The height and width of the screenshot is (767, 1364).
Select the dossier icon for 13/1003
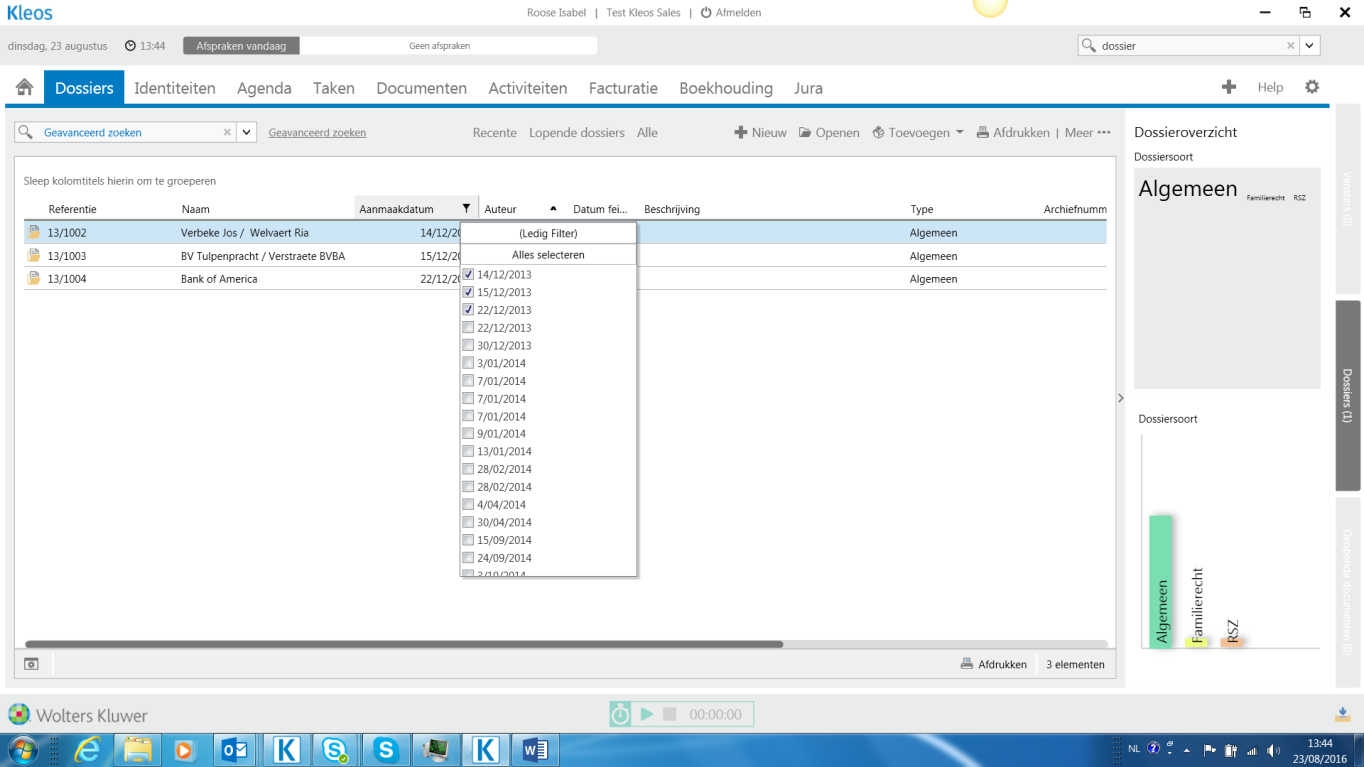point(34,255)
